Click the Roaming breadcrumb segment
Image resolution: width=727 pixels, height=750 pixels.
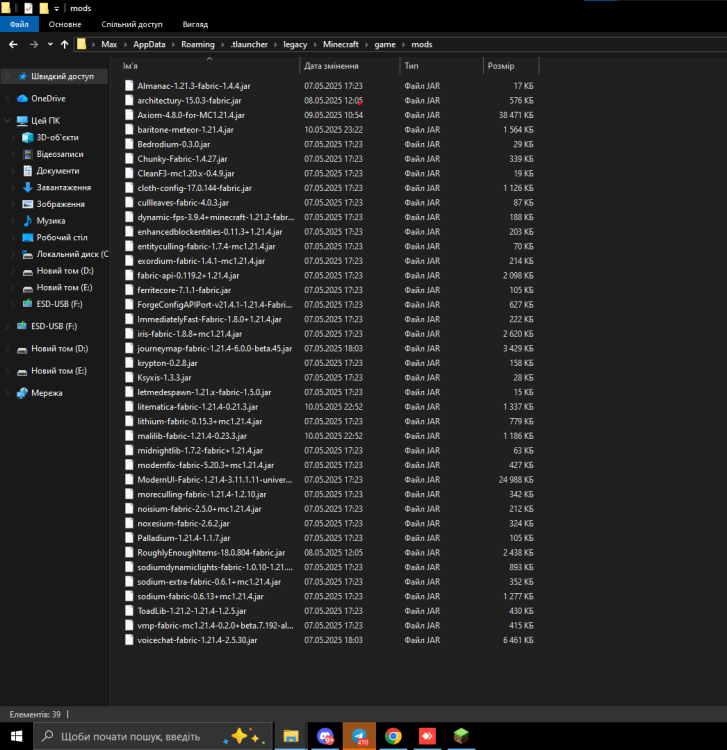(198, 44)
